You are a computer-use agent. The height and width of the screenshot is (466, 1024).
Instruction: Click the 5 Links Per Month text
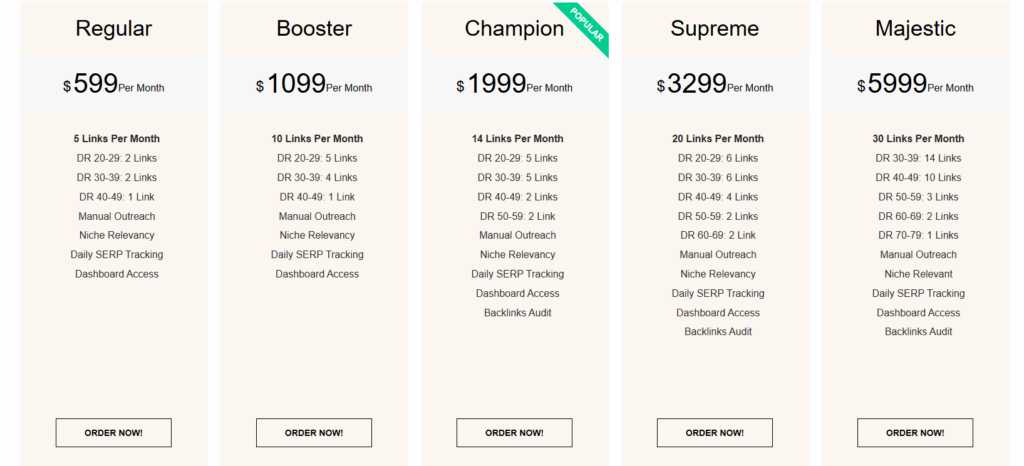tap(116, 139)
